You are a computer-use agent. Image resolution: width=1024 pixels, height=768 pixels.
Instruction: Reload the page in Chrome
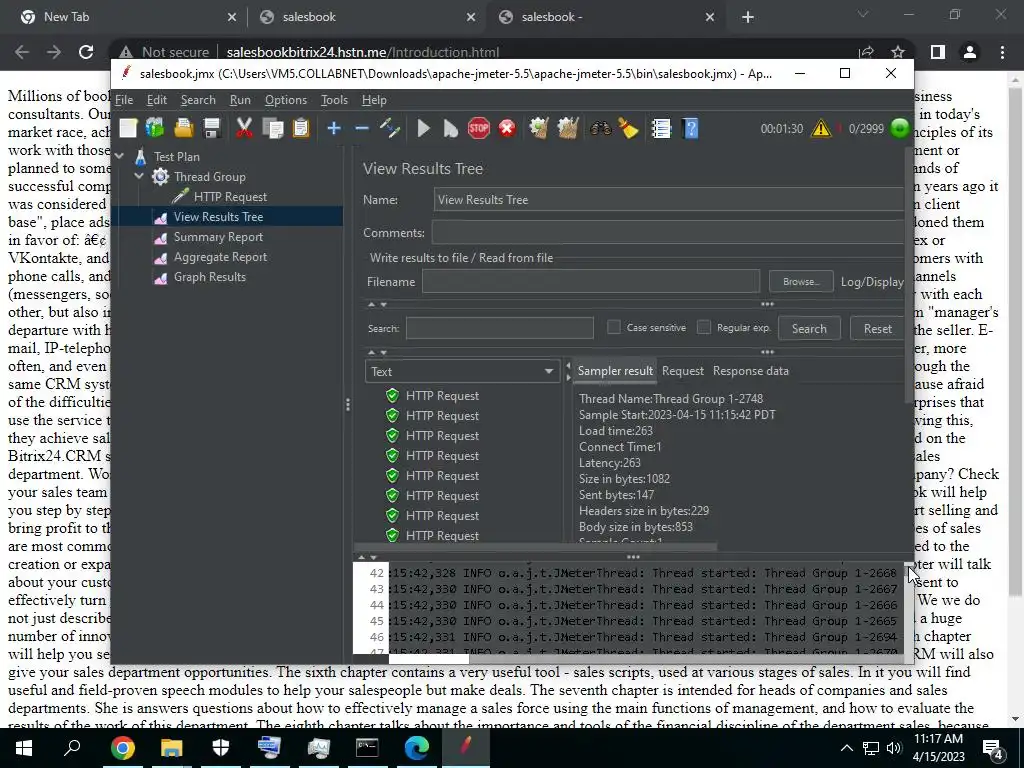[x=86, y=52]
